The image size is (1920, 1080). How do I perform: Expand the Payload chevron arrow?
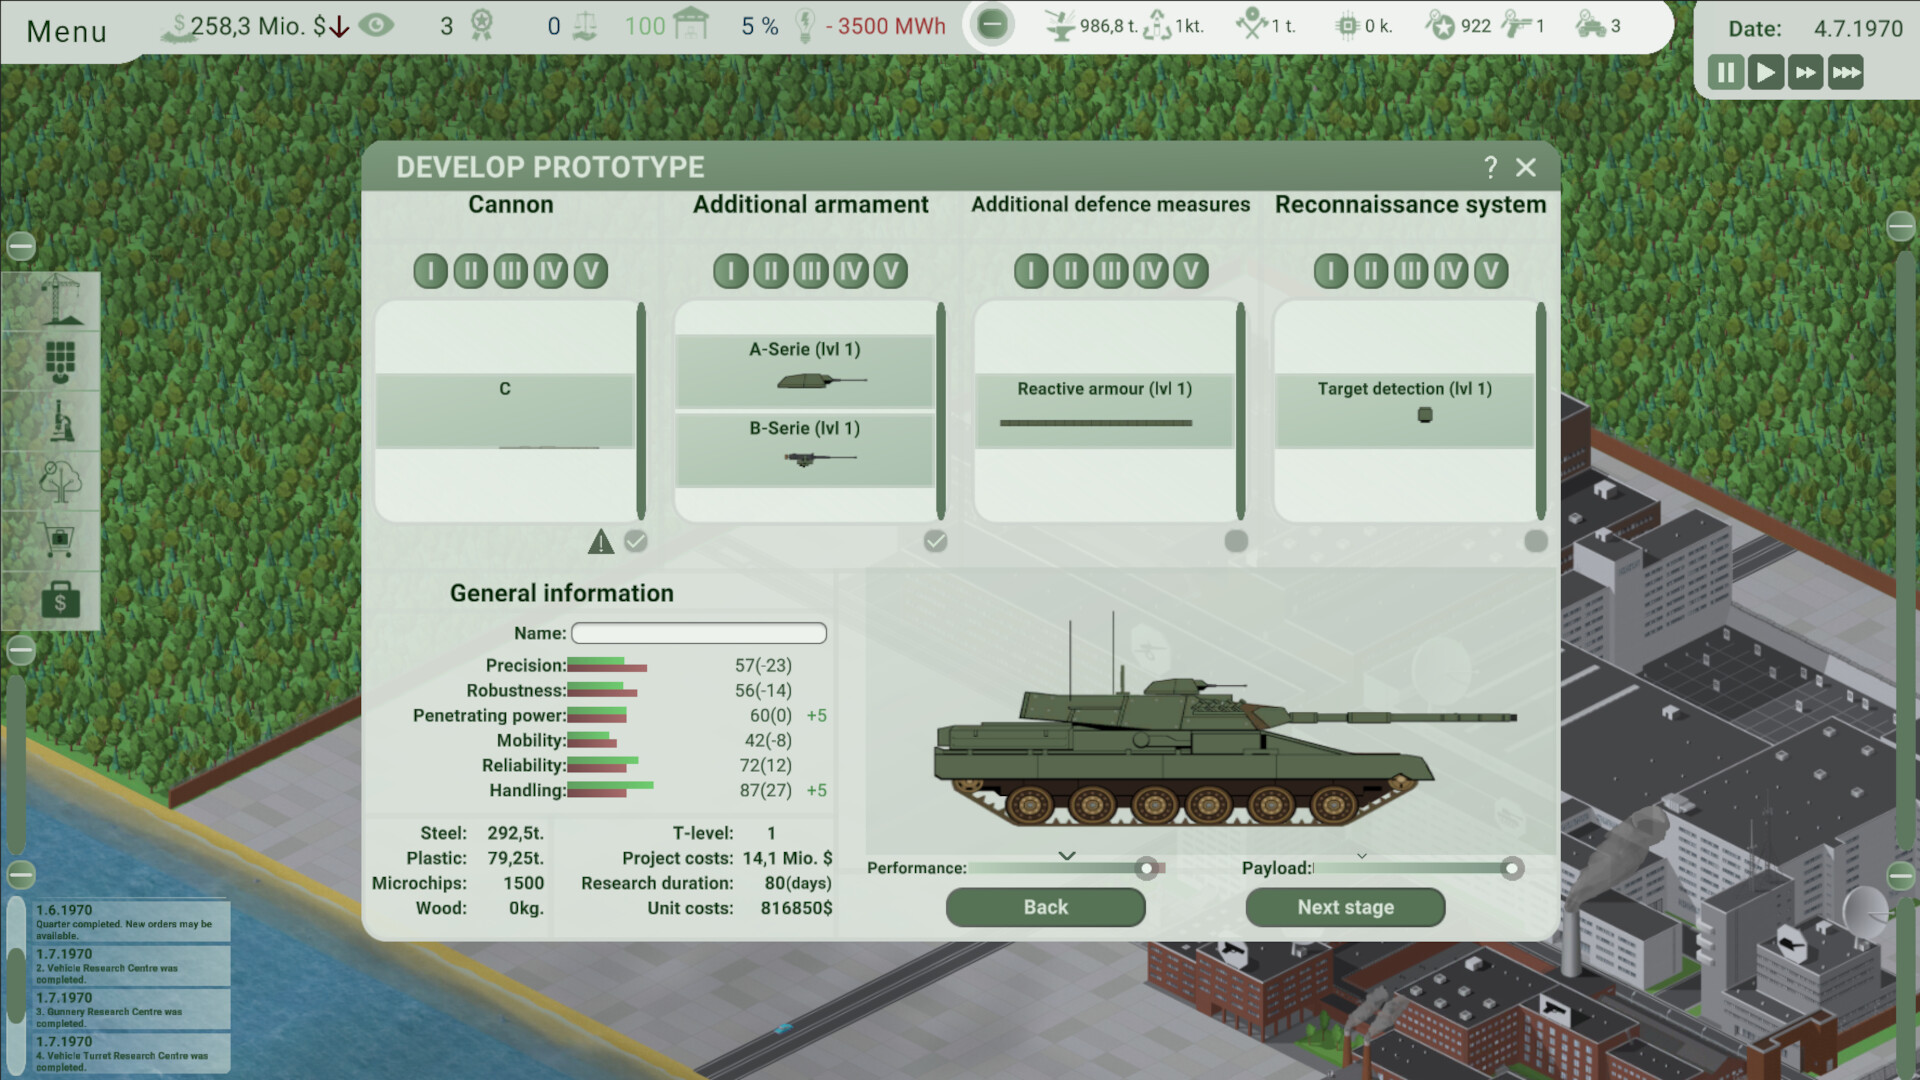[1361, 856]
